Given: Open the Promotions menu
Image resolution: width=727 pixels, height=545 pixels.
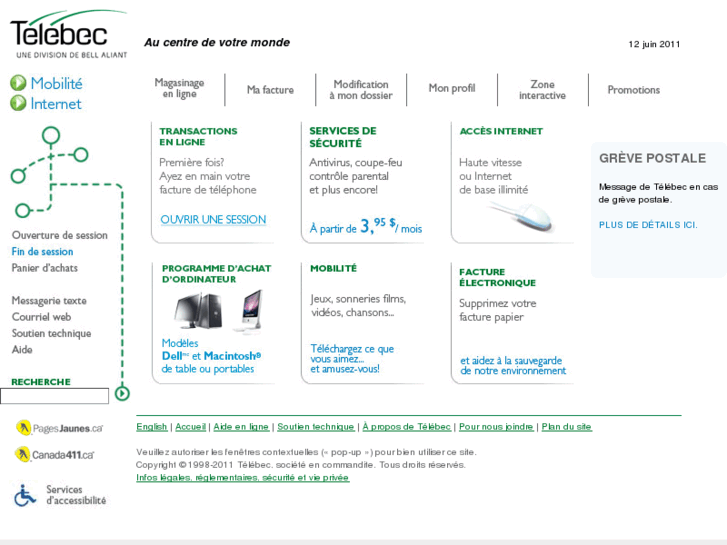Looking at the screenshot, I should pyautogui.click(x=634, y=90).
